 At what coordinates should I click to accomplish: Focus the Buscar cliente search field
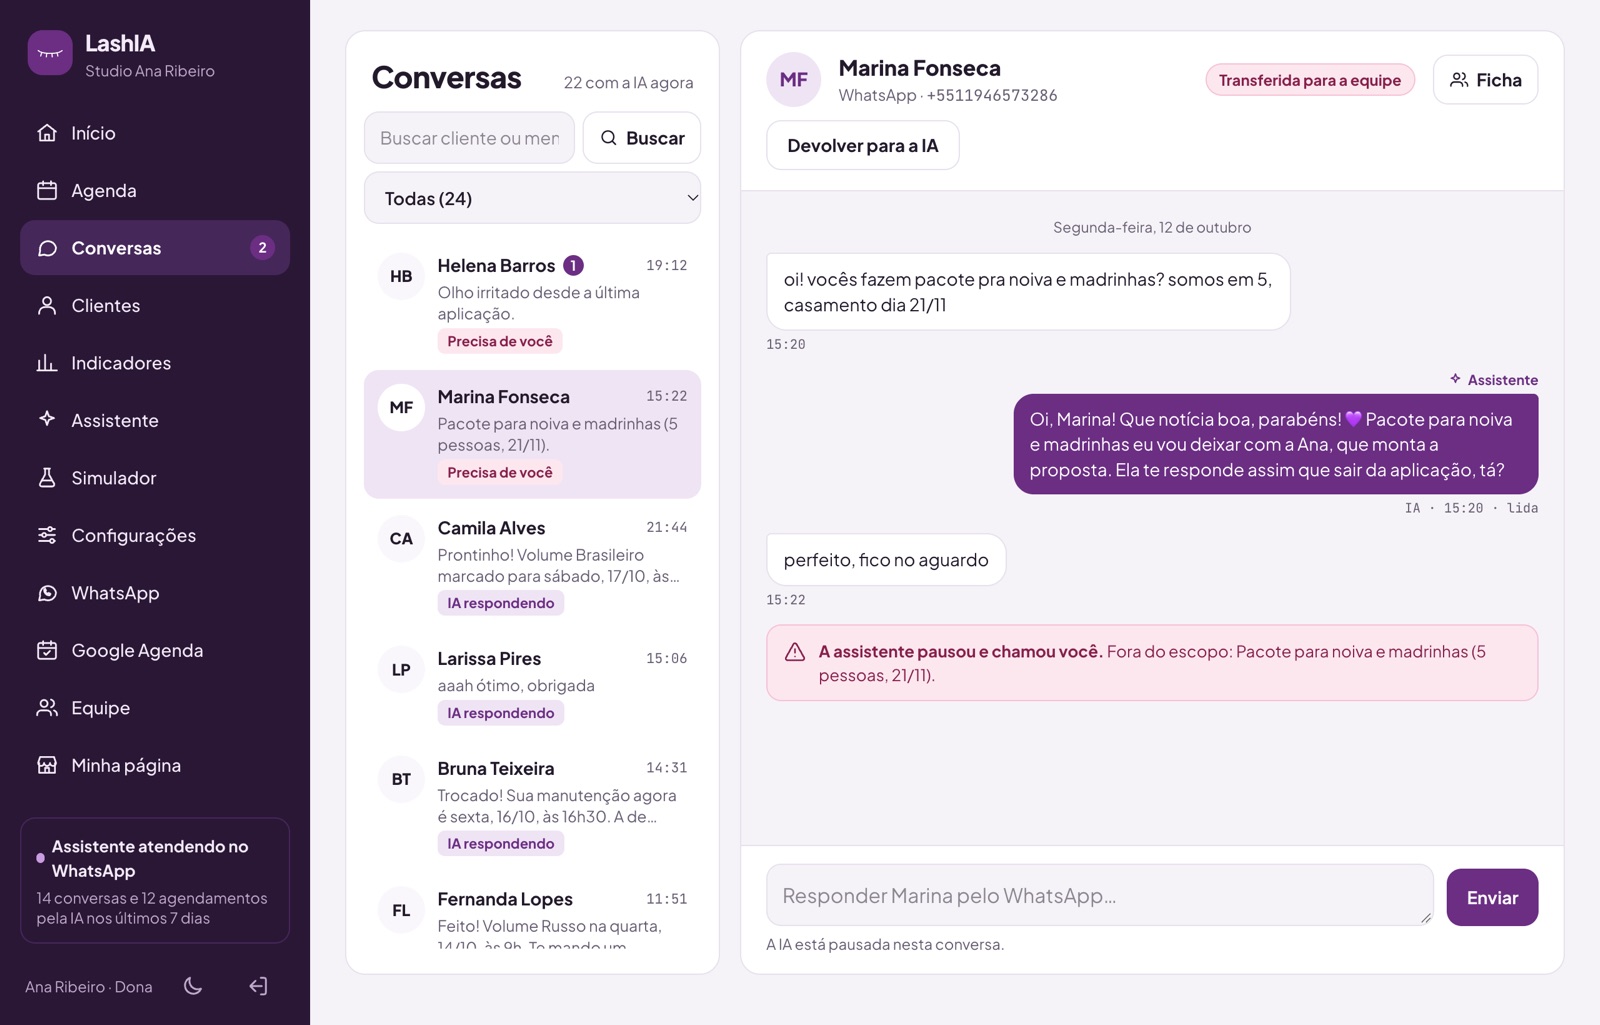469,138
